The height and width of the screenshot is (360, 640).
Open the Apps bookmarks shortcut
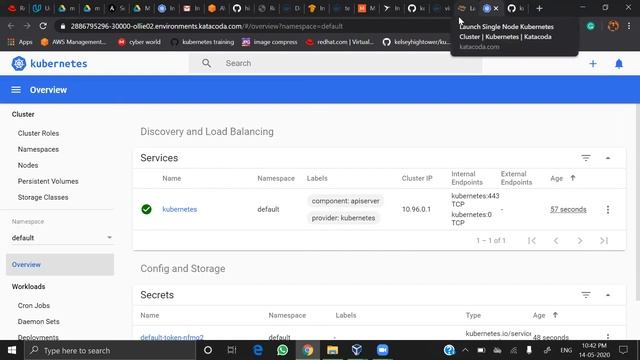click(x=20, y=42)
